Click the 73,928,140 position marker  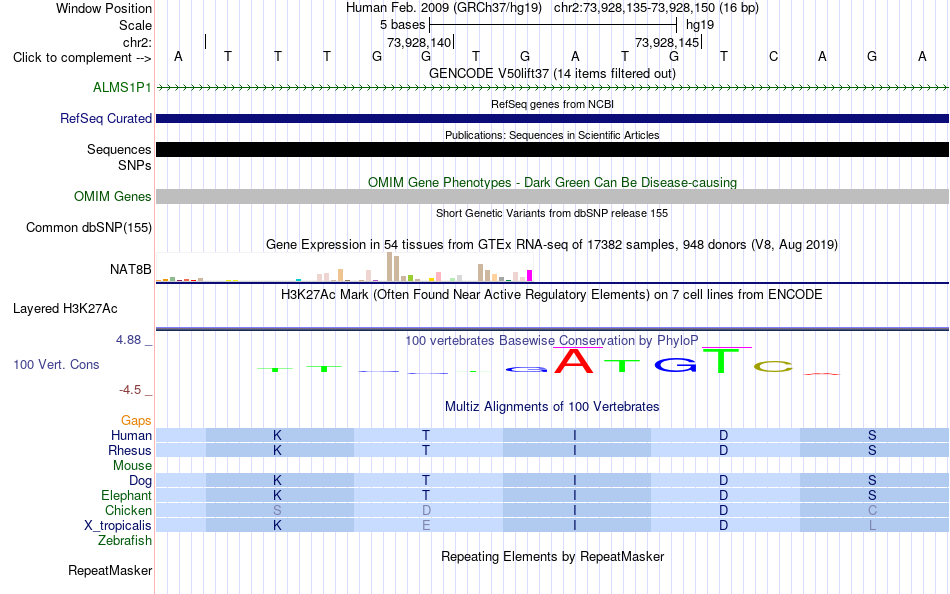click(x=419, y=42)
